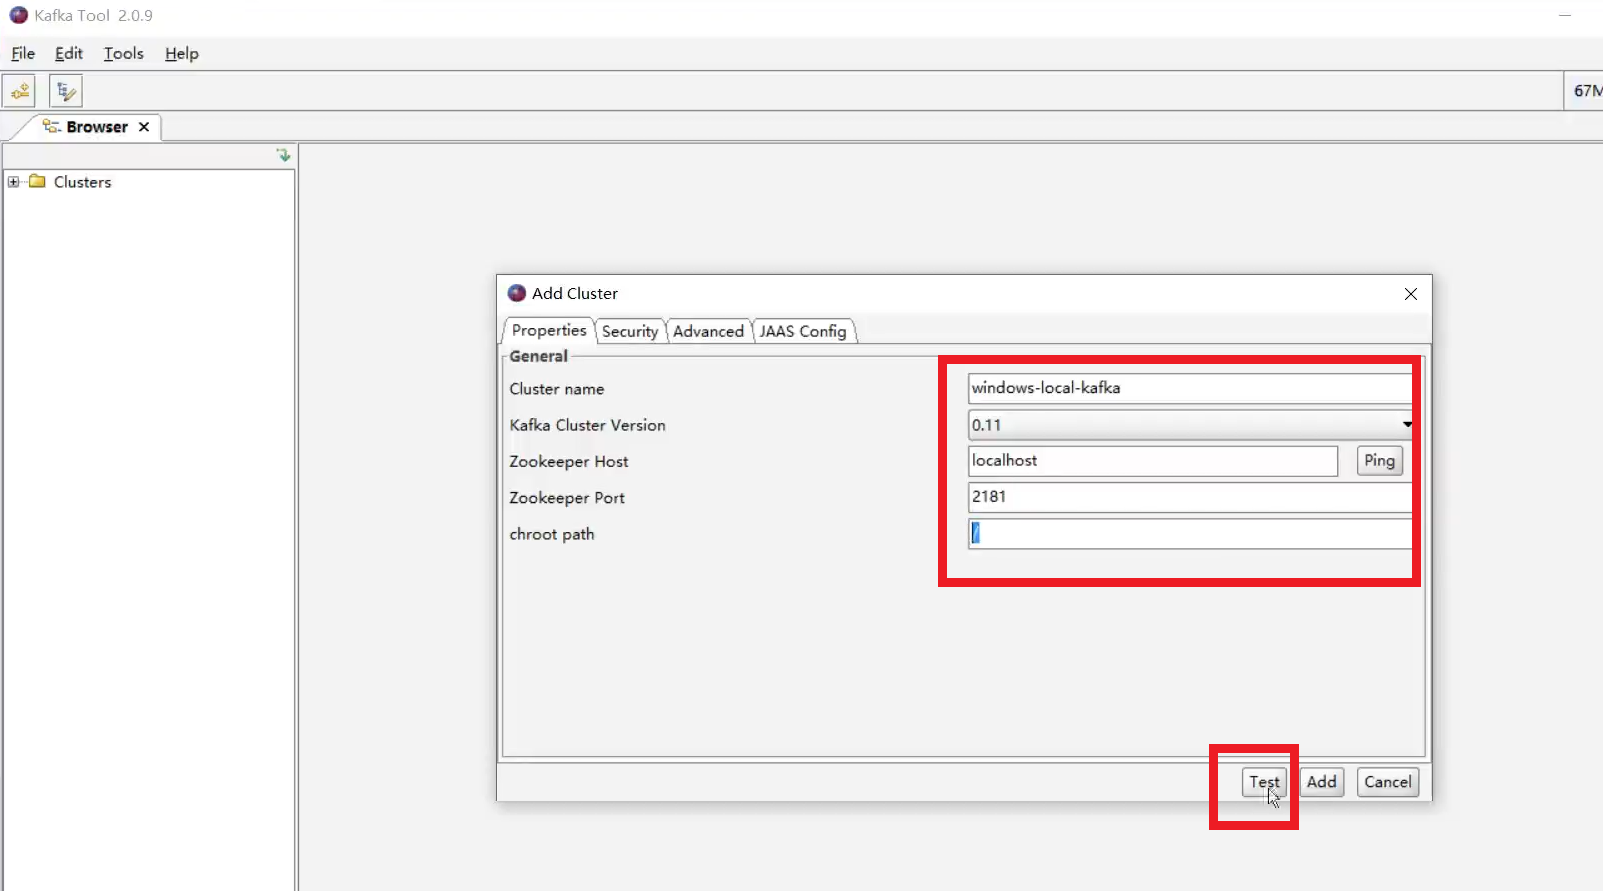This screenshot has width=1603, height=891.
Task: Click the Test button
Action: coord(1264,782)
